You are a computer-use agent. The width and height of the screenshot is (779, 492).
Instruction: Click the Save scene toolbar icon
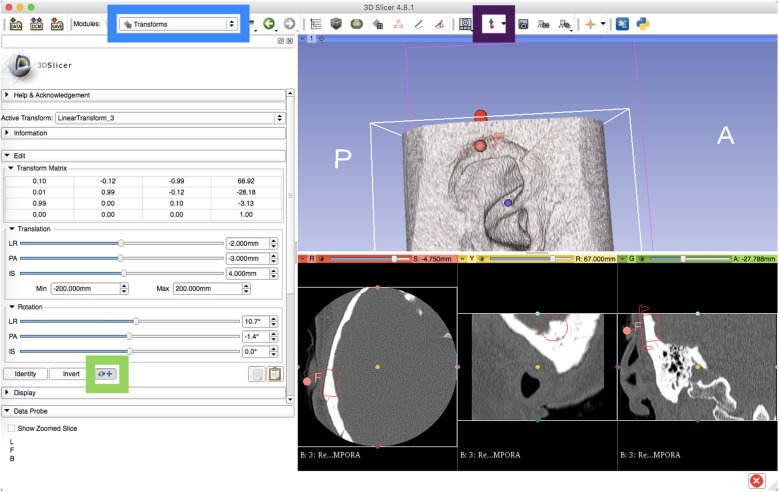point(59,23)
